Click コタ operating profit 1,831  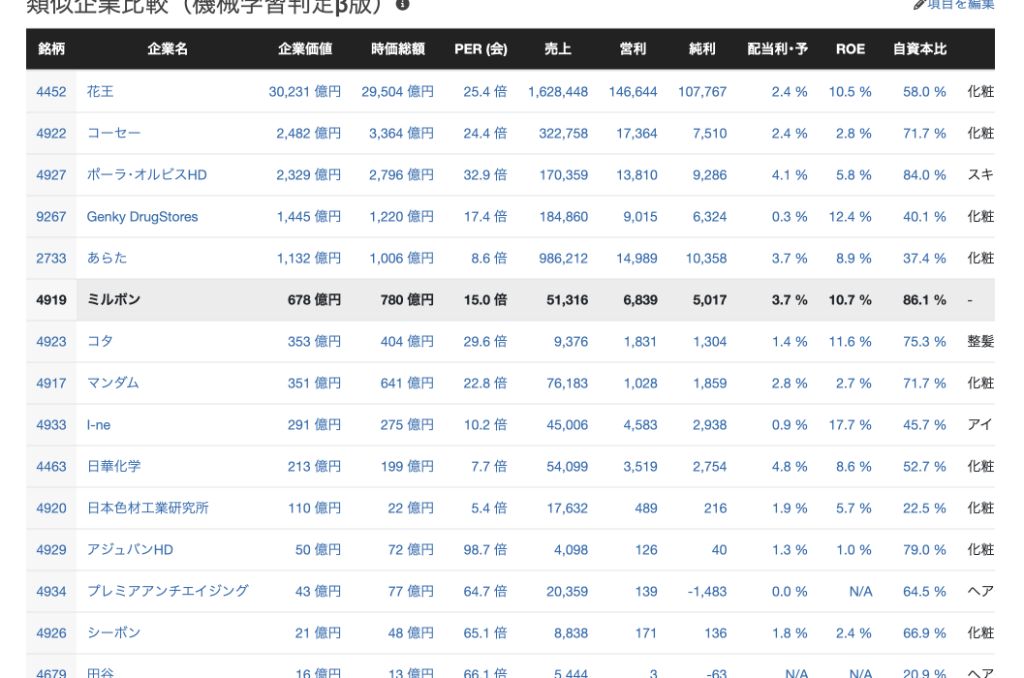click(x=641, y=342)
